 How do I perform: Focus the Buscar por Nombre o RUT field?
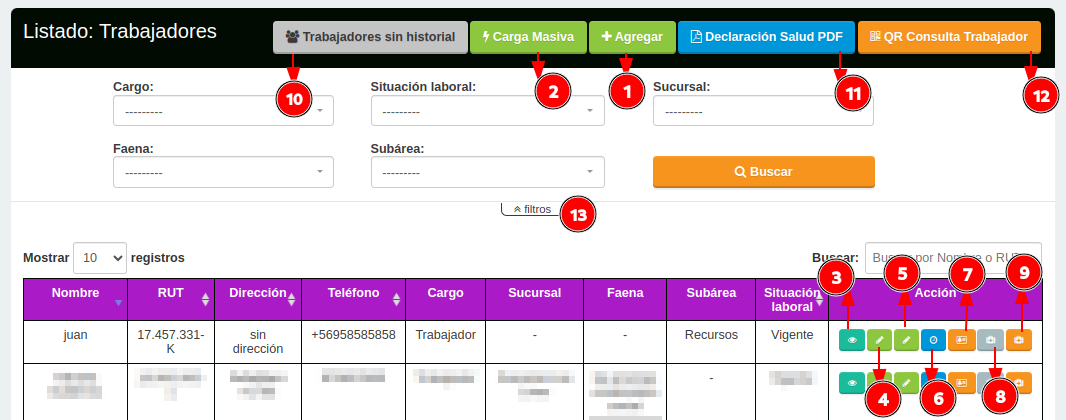952,258
